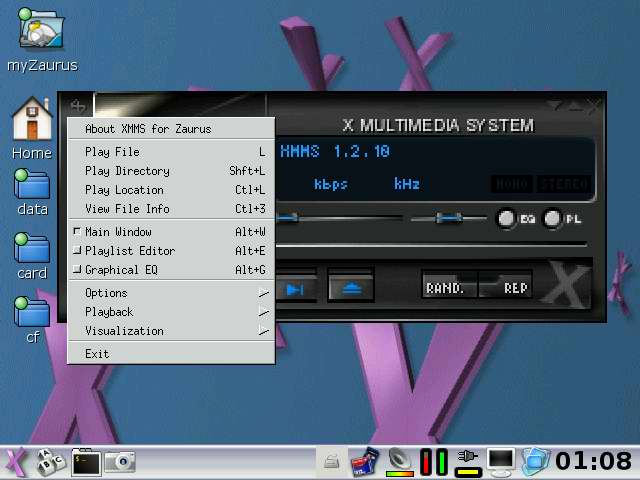The width and height of the screenshot is (640, 480).
Task: Open the Home folder icon
Action: (32, 120)
